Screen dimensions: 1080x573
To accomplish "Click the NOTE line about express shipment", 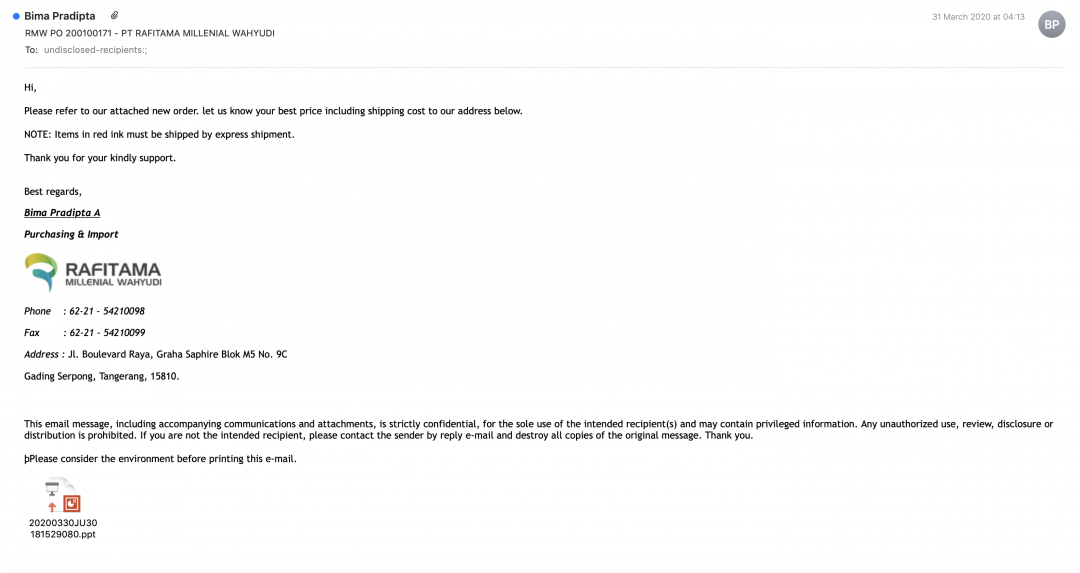I will (159, 134).
